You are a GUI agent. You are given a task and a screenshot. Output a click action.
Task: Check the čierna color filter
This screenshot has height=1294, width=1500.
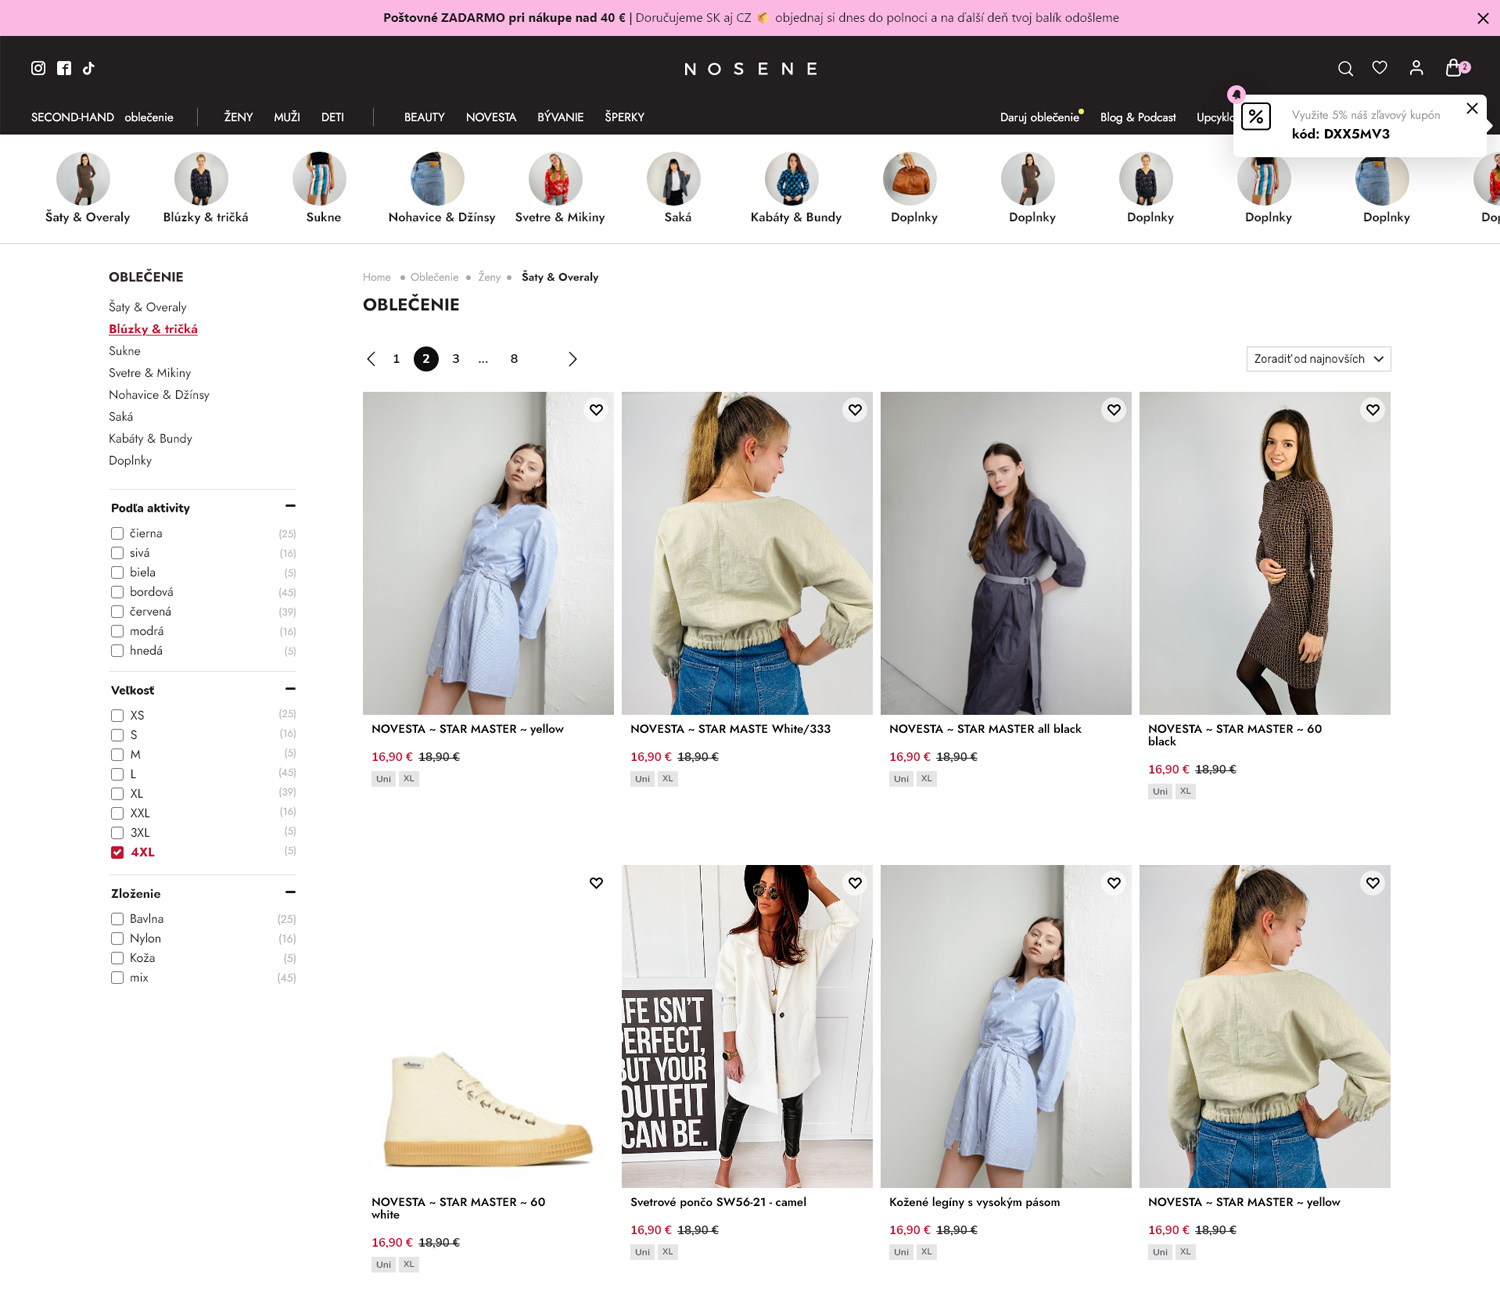117,534
